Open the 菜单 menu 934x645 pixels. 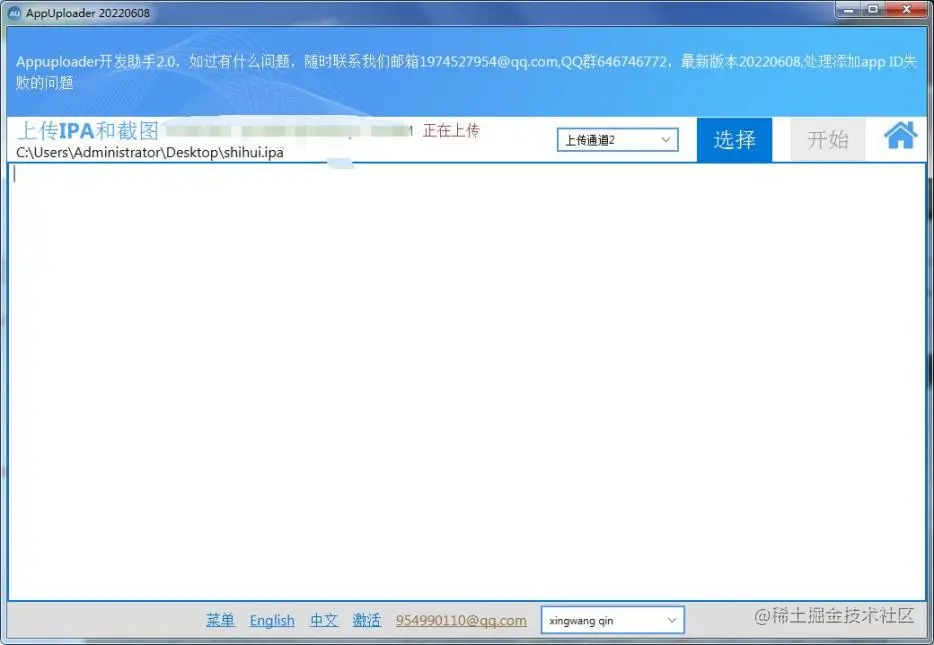point(220,620)
